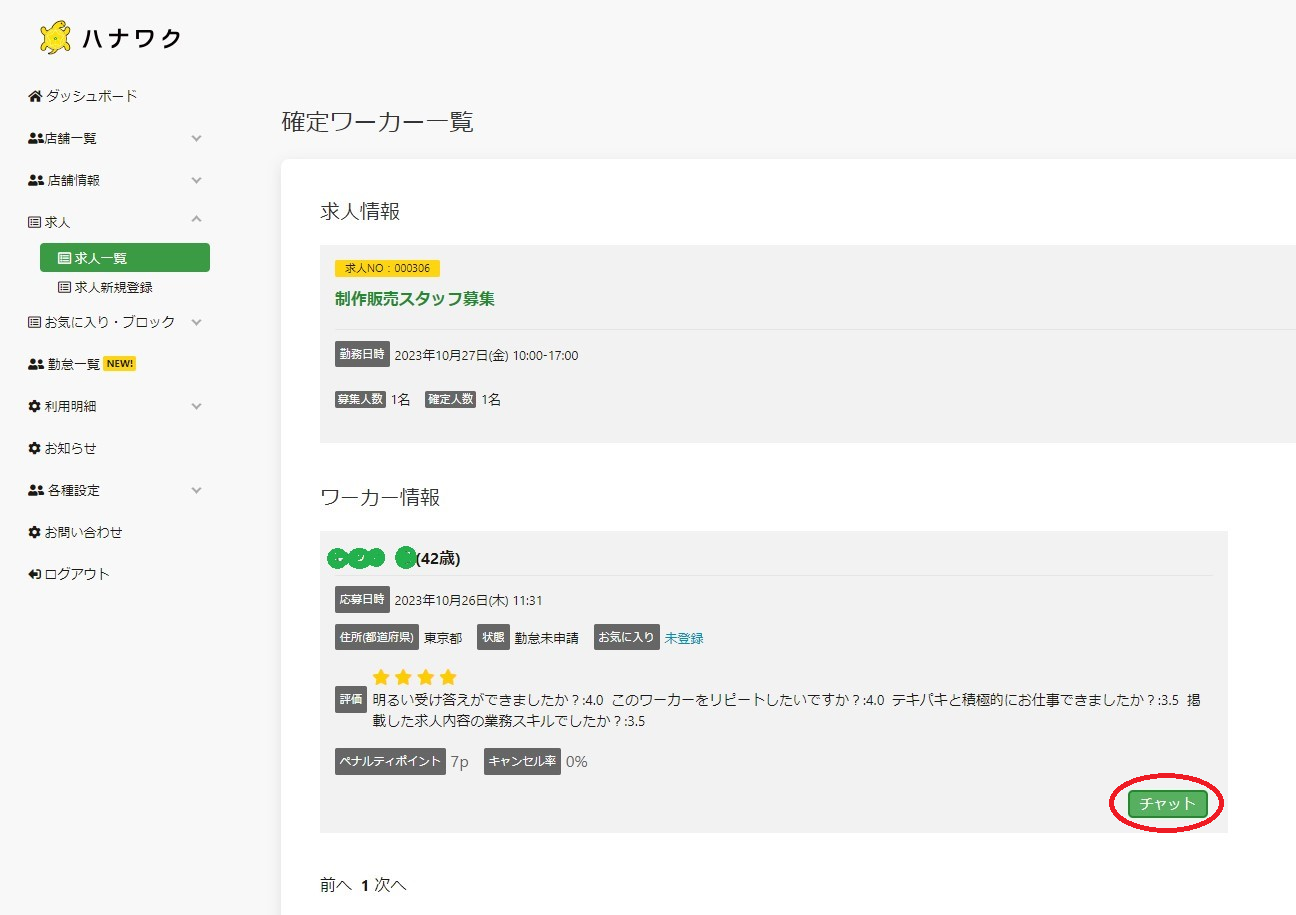Click the gear icon beside 利用明細

click(33, 406)
